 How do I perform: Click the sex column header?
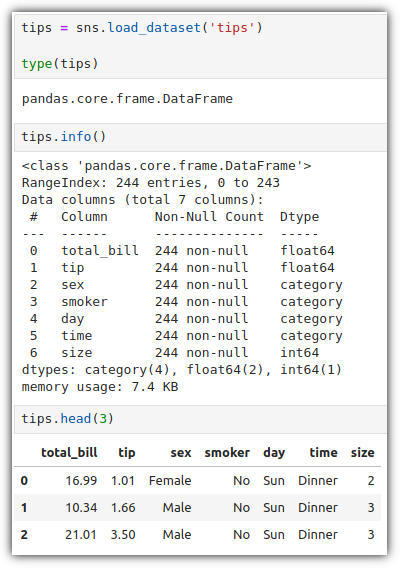(181, 453)
